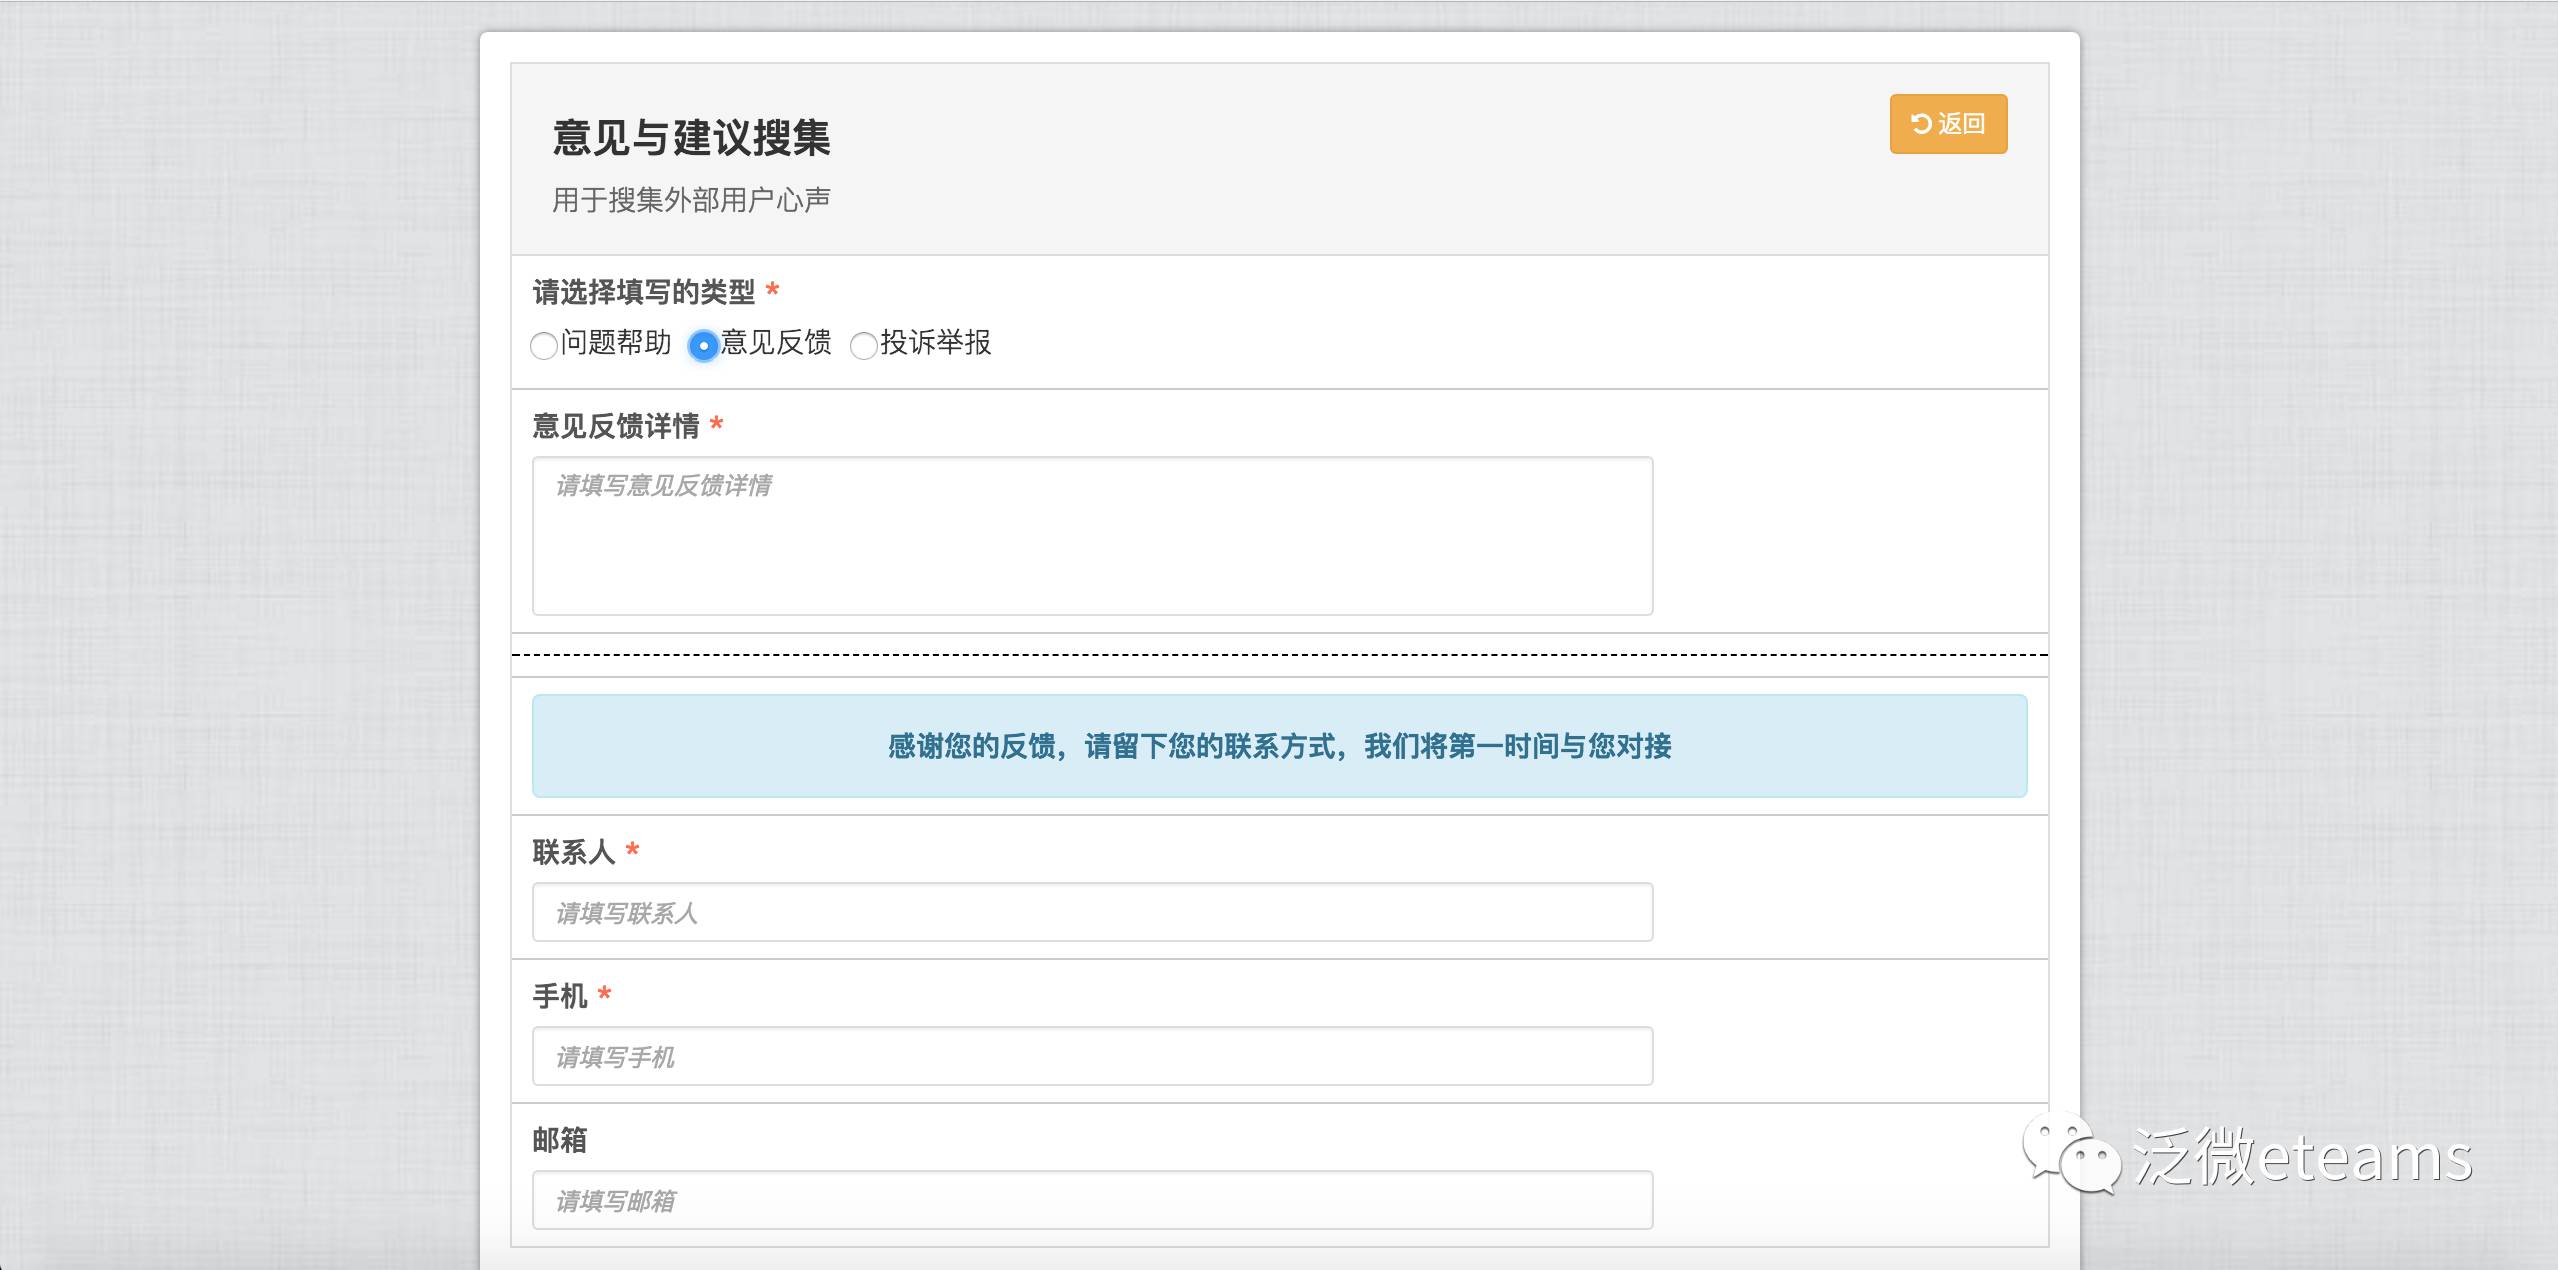Click the 手机 field label
The height and width of the screenshot is (1270, 2558).
[559, 996]
